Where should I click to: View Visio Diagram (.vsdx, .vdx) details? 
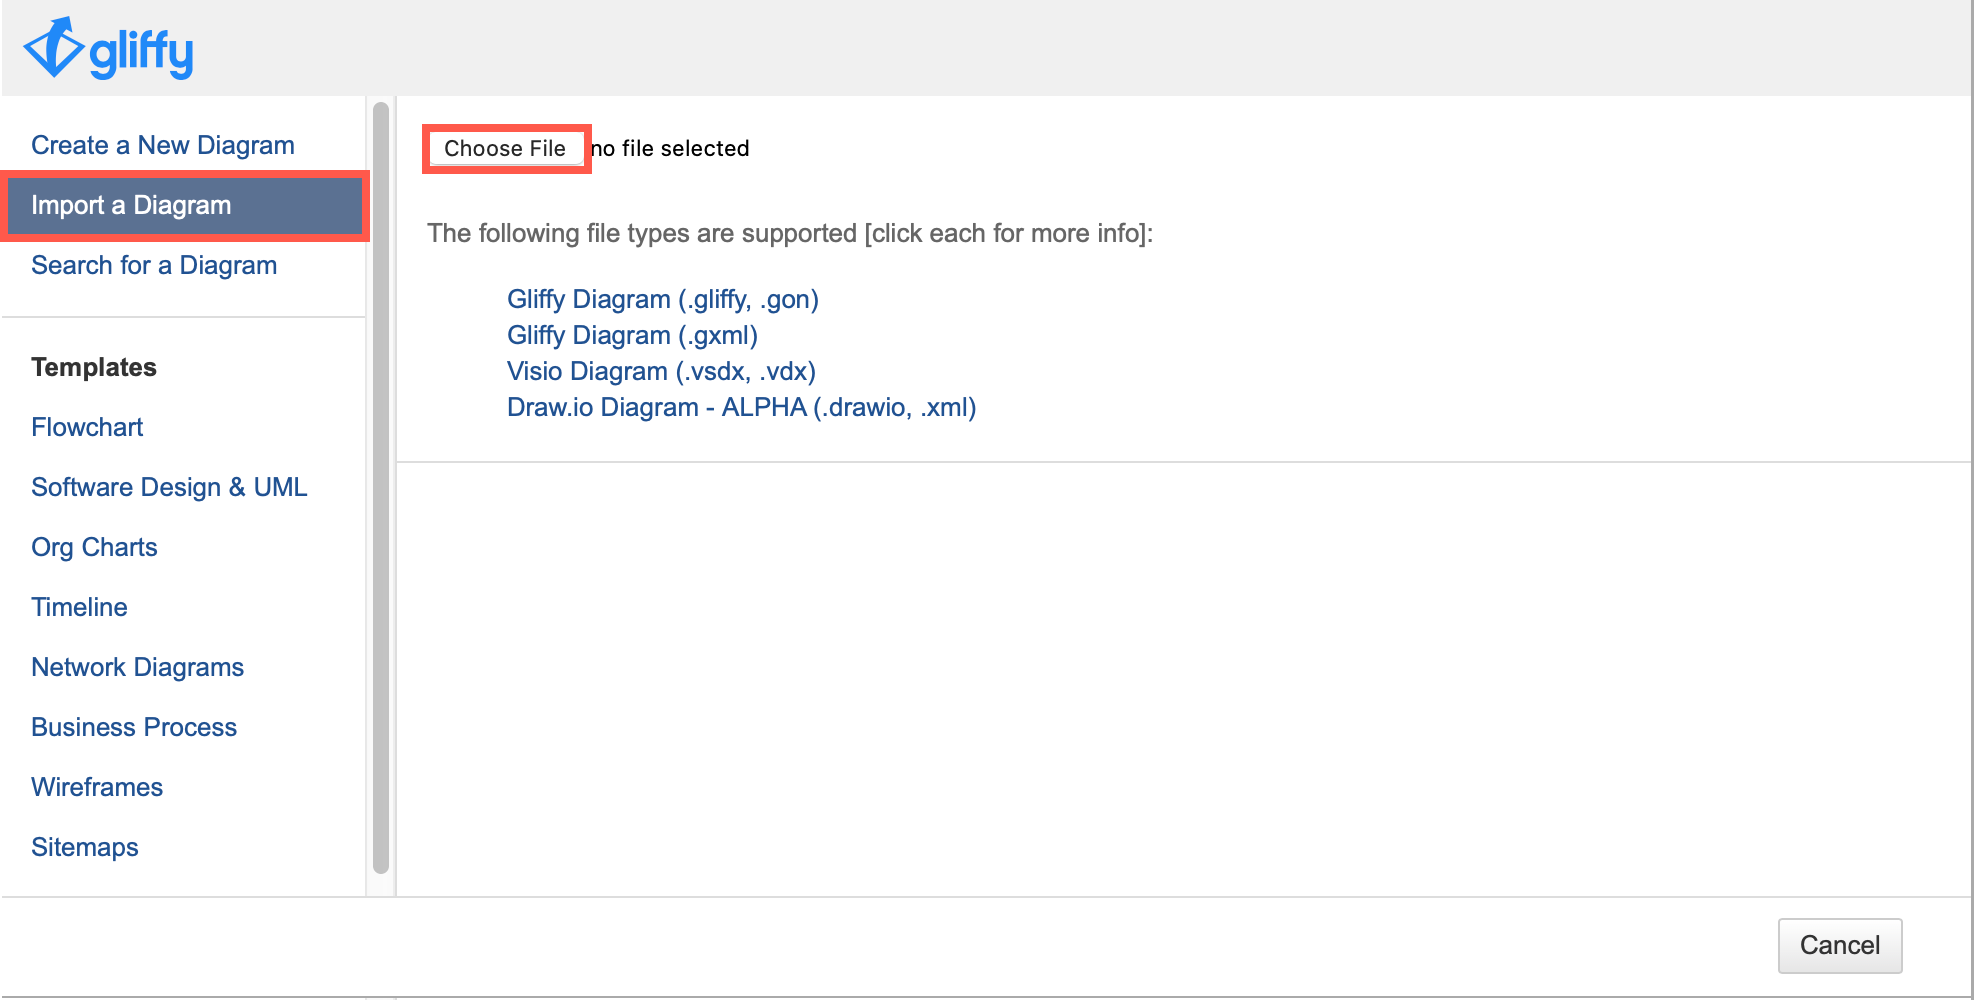(660, 371)
